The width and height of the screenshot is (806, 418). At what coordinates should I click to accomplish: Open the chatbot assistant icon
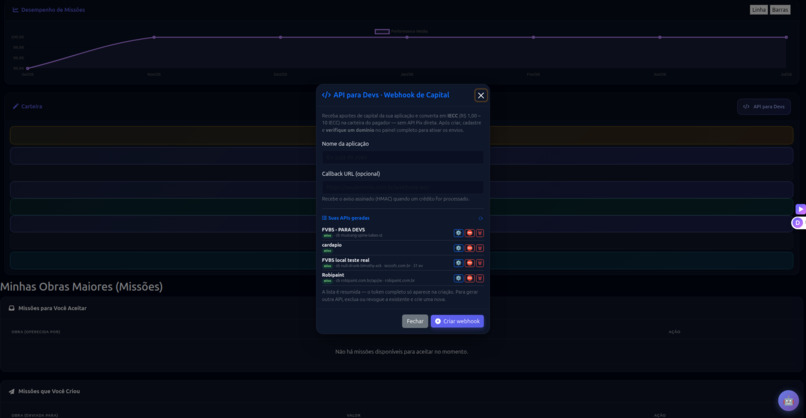(x=788, y=401)
